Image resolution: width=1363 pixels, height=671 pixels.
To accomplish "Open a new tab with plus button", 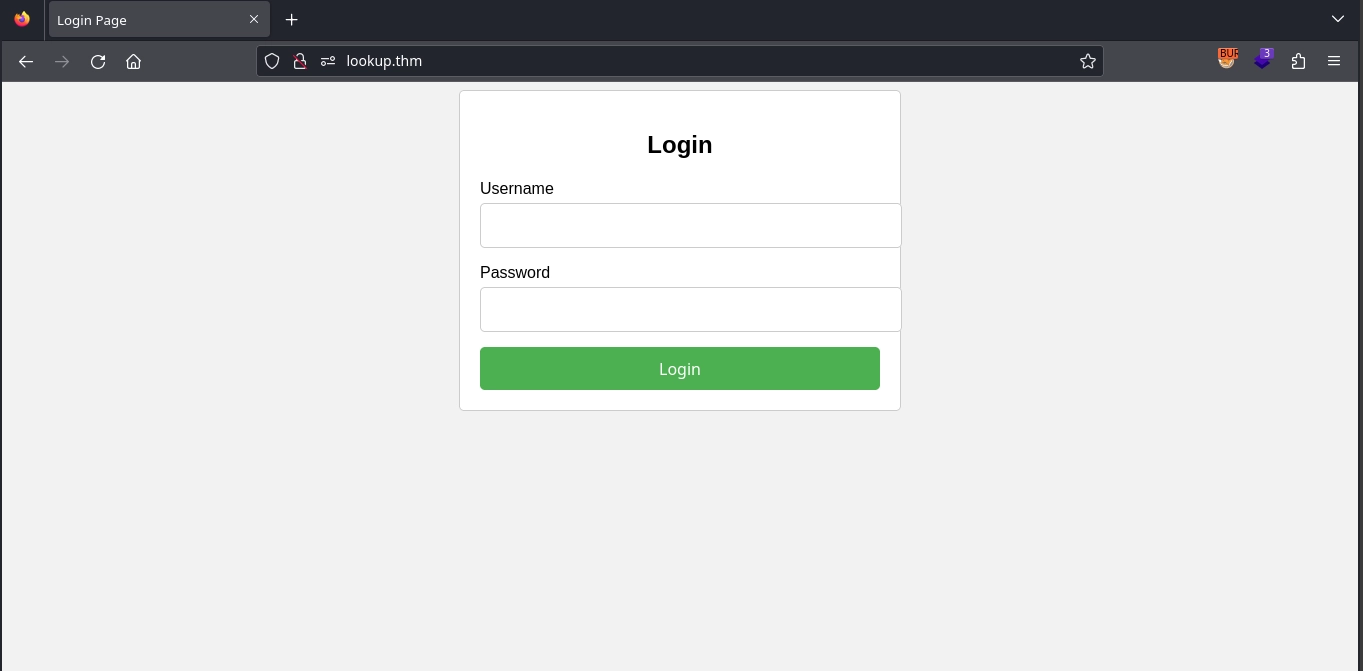I will point(291,20).
